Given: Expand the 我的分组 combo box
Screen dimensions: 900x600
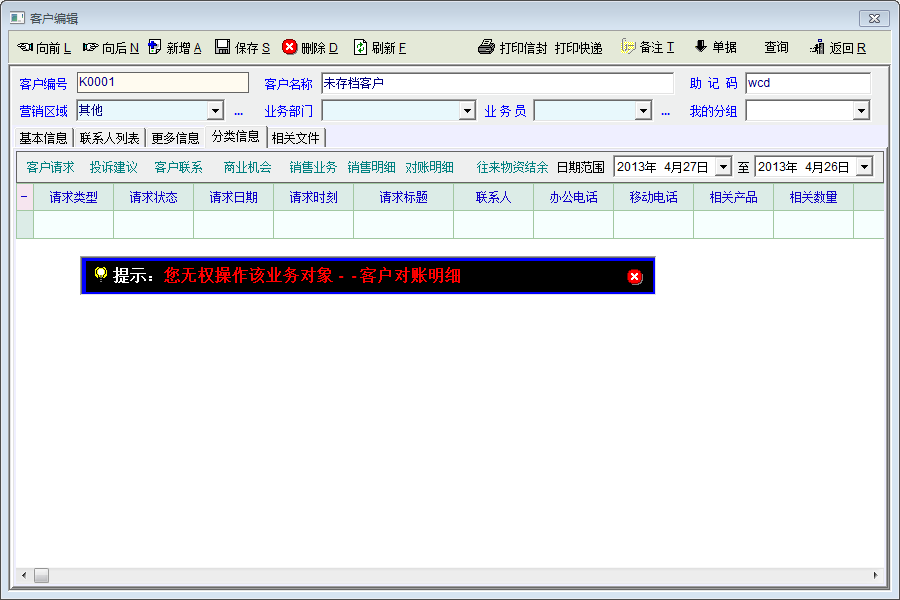Looking at the screenshot, I should coord(861,111).
